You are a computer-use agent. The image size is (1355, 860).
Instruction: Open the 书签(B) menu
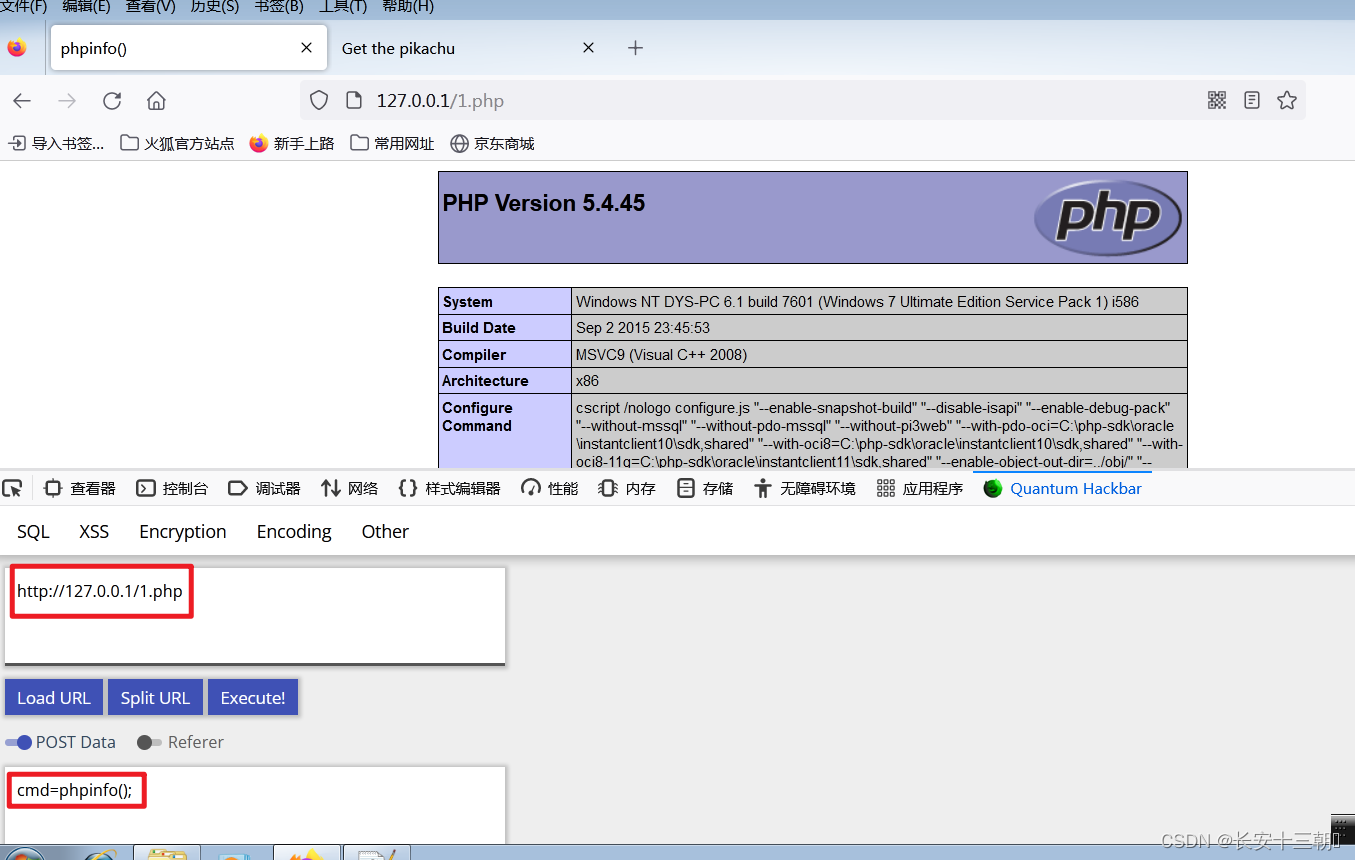coord(279,7)
